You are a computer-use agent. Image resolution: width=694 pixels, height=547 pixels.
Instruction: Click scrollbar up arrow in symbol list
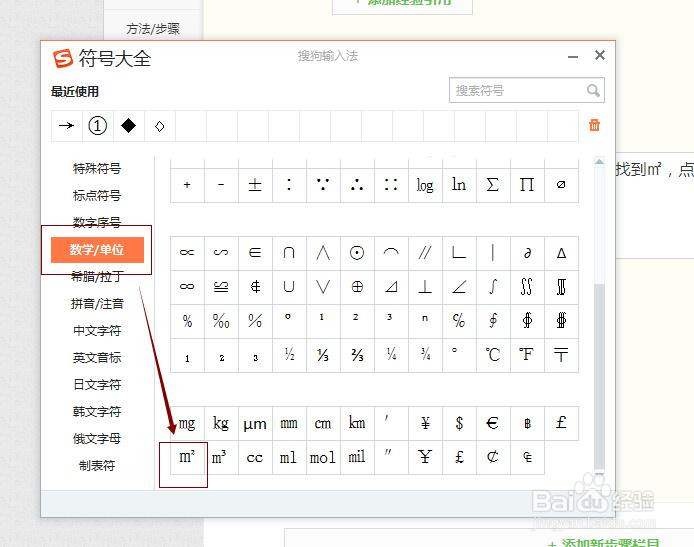pyautogui.click(x=599, y=162)
